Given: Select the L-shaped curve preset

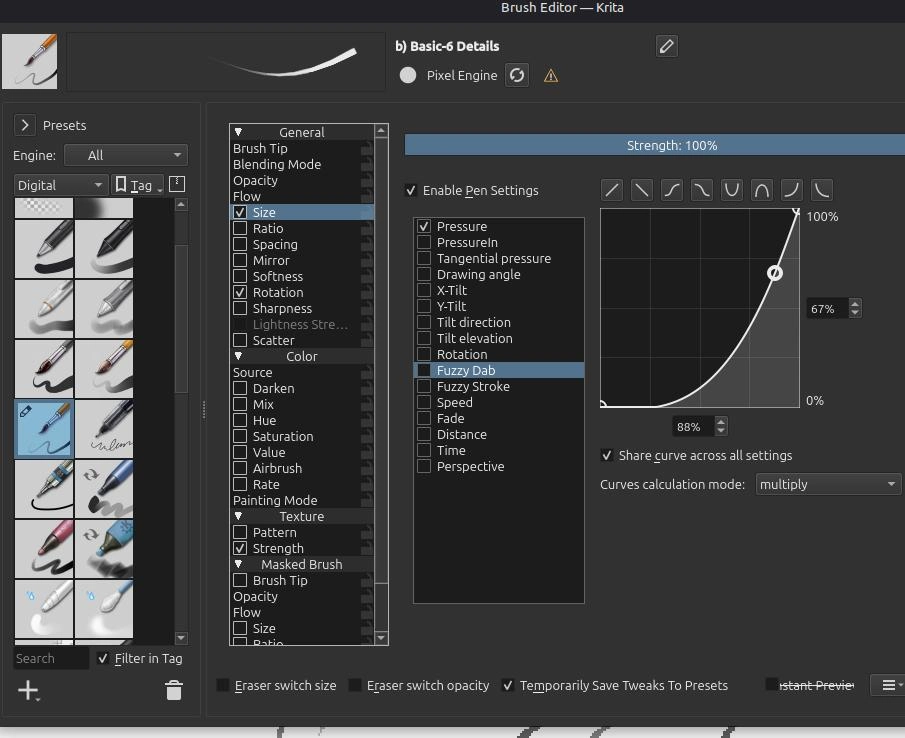Looking at the screenshot, I should coord(822,190).
